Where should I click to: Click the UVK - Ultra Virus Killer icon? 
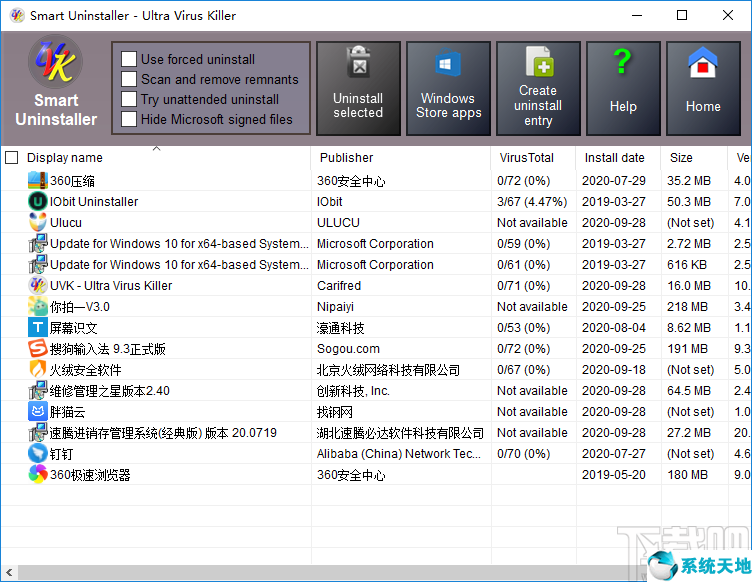coord(37,286)
